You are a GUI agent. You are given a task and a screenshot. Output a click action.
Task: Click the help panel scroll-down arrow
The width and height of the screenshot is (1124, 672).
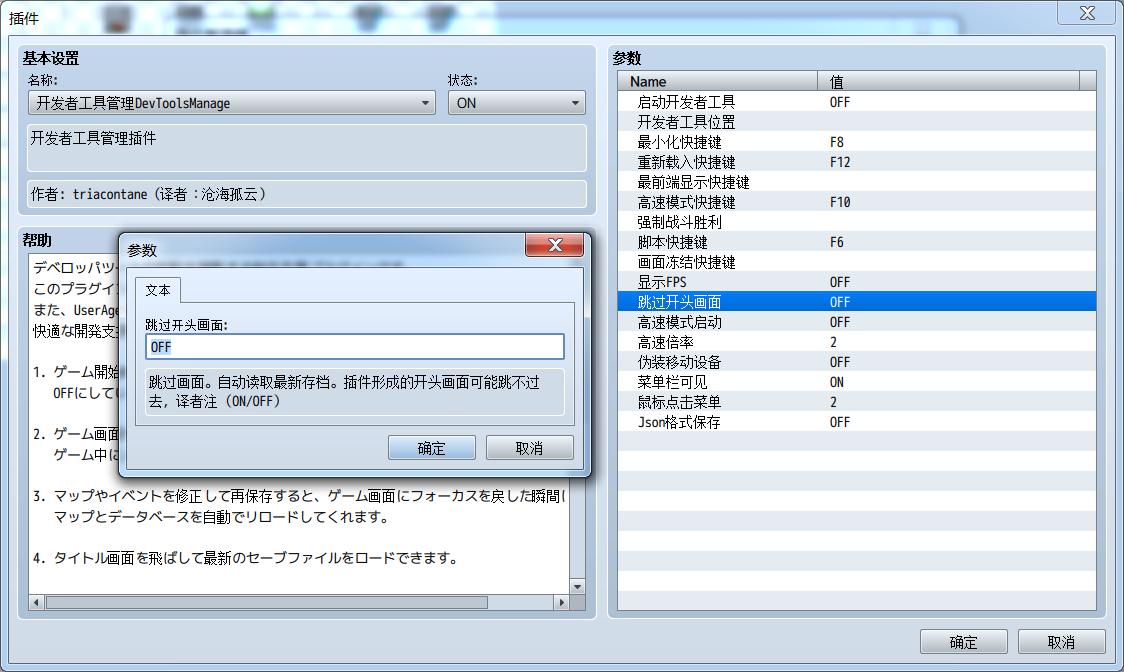click(x=577, y=587)
